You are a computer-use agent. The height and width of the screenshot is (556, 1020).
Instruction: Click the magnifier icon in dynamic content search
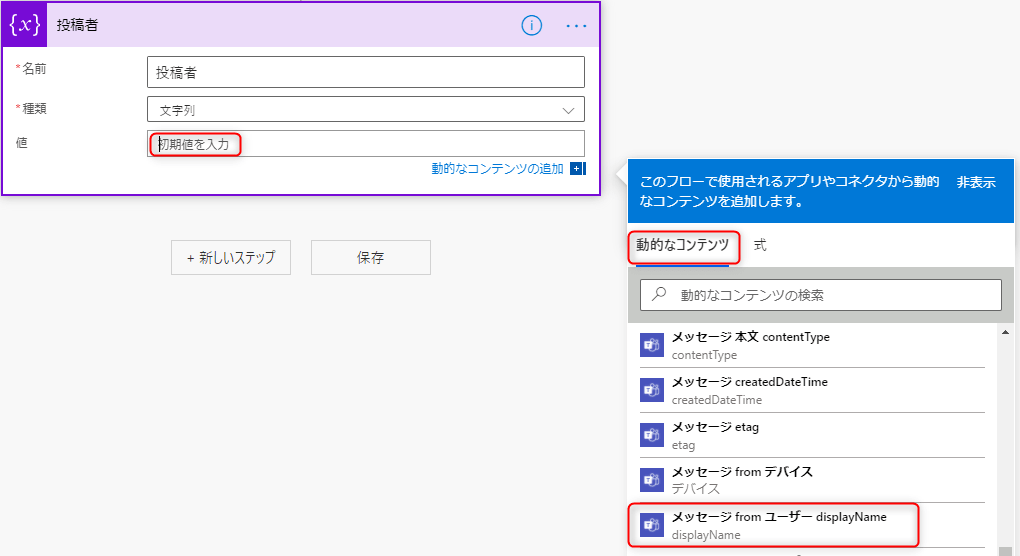(659, 295)
